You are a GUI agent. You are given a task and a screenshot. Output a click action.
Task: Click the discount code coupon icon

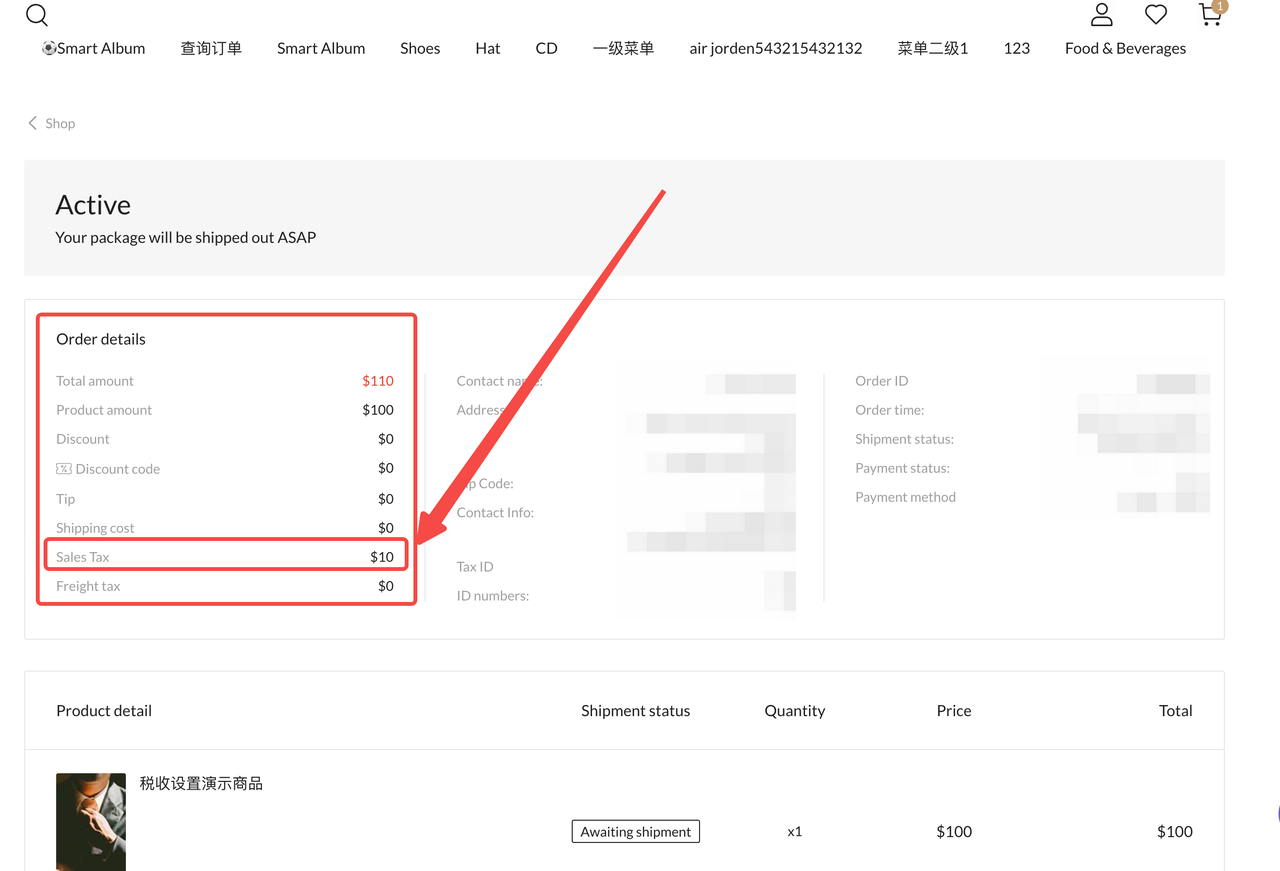(64, 468)
